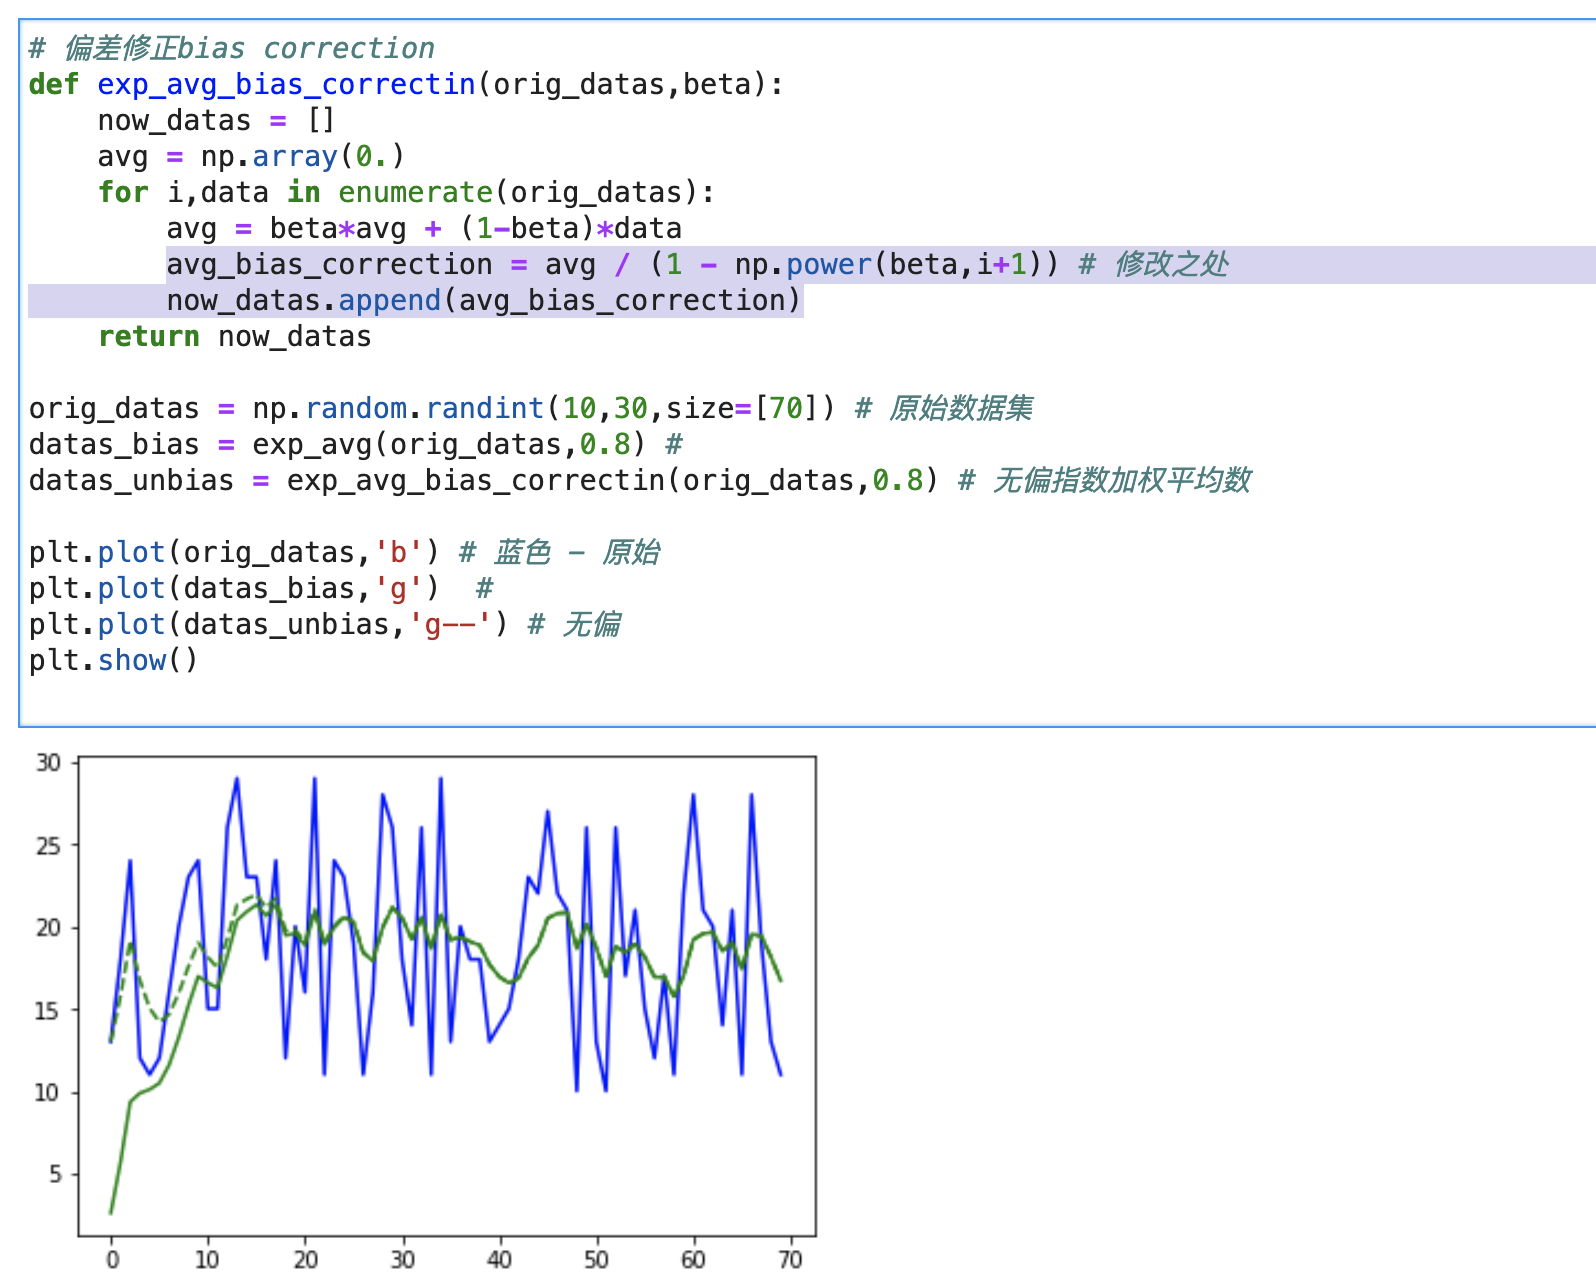Click the comment '# 修改之处'
This screenshot has width=1596, height=1284.
click(x=1153, y=264)
